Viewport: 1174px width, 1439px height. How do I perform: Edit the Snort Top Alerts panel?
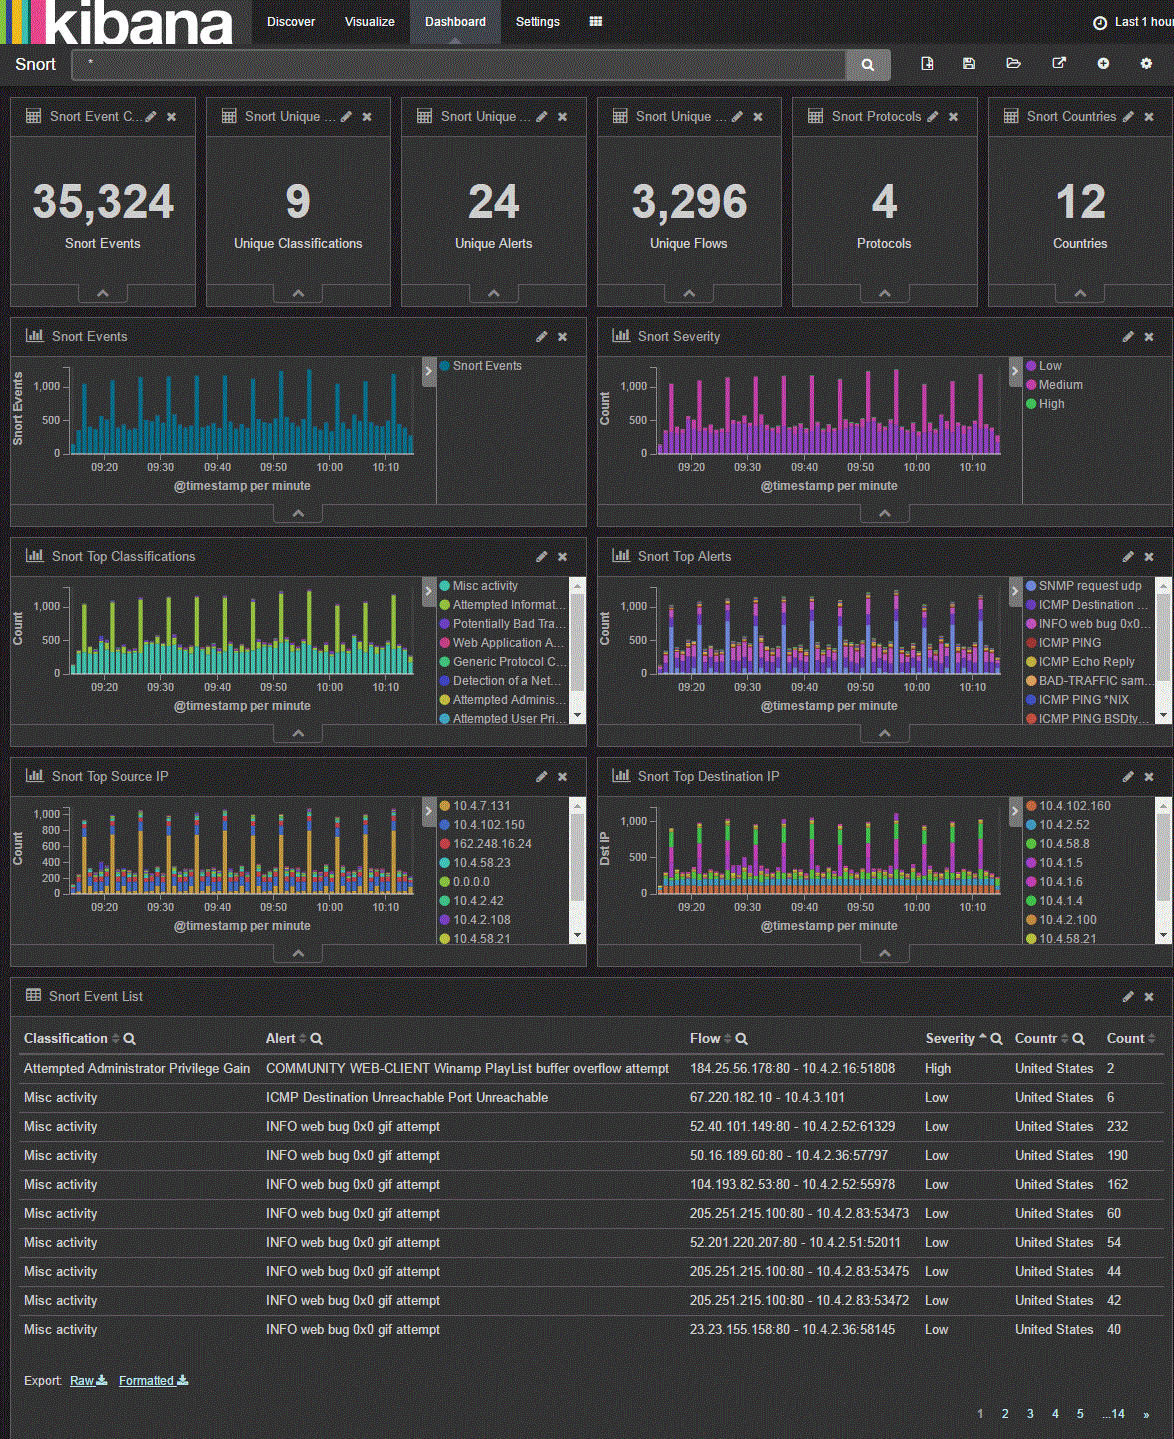point(1128,557)
